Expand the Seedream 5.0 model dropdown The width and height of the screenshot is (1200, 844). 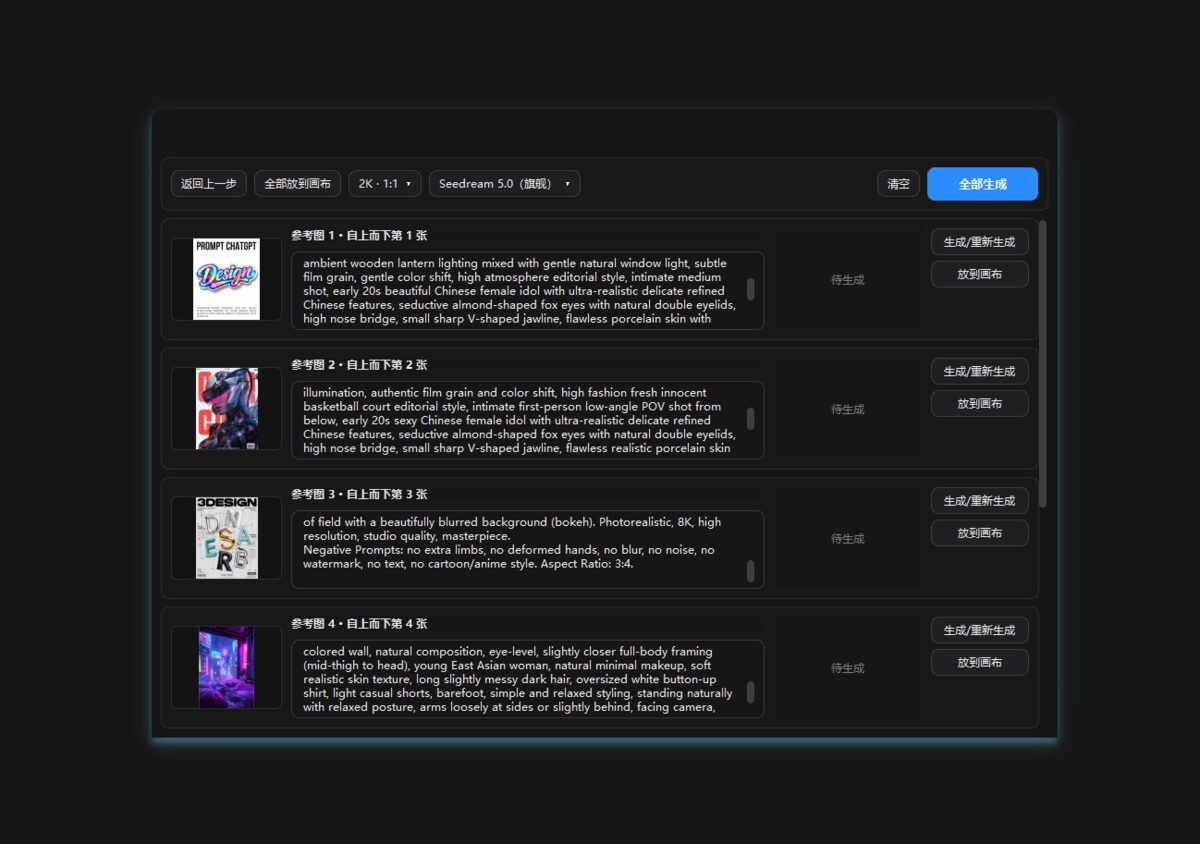pos(504,184)
